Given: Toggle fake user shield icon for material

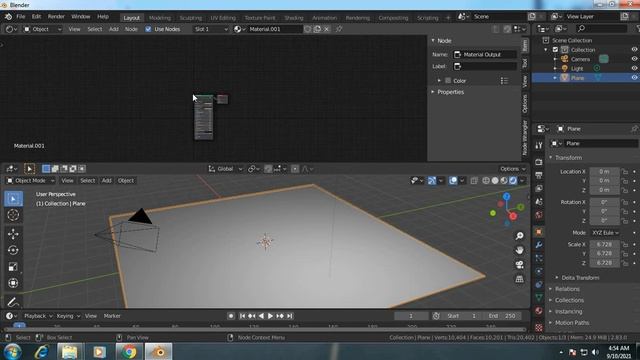Looking at the screenshot, I should [x=308, y=29].
